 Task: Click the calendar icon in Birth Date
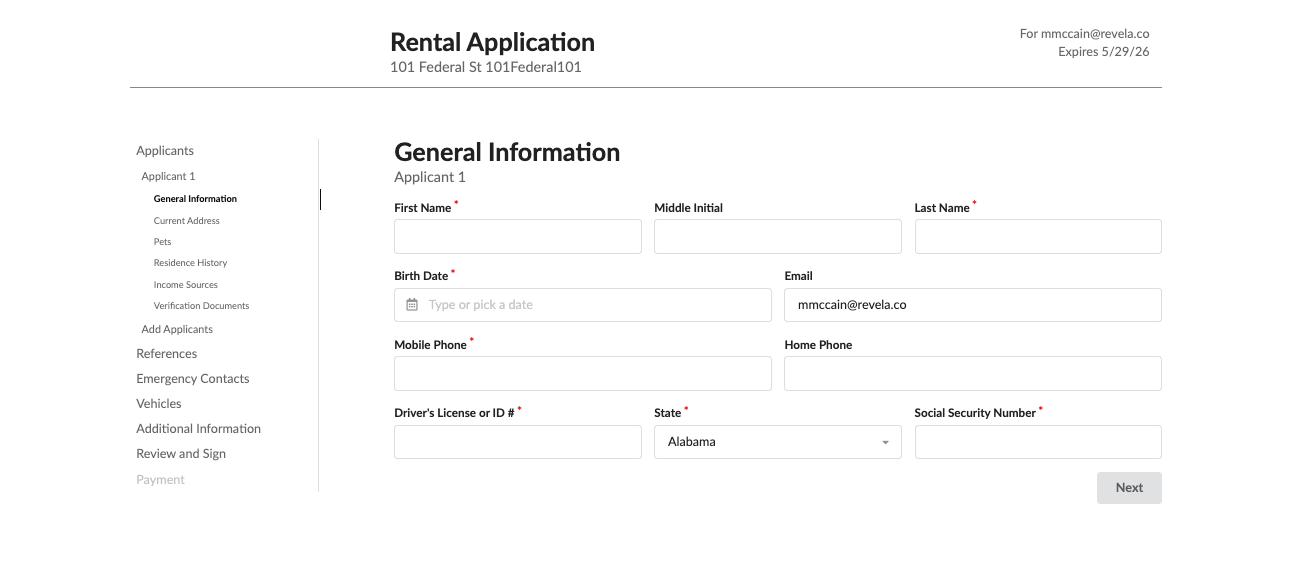point(412,305)
